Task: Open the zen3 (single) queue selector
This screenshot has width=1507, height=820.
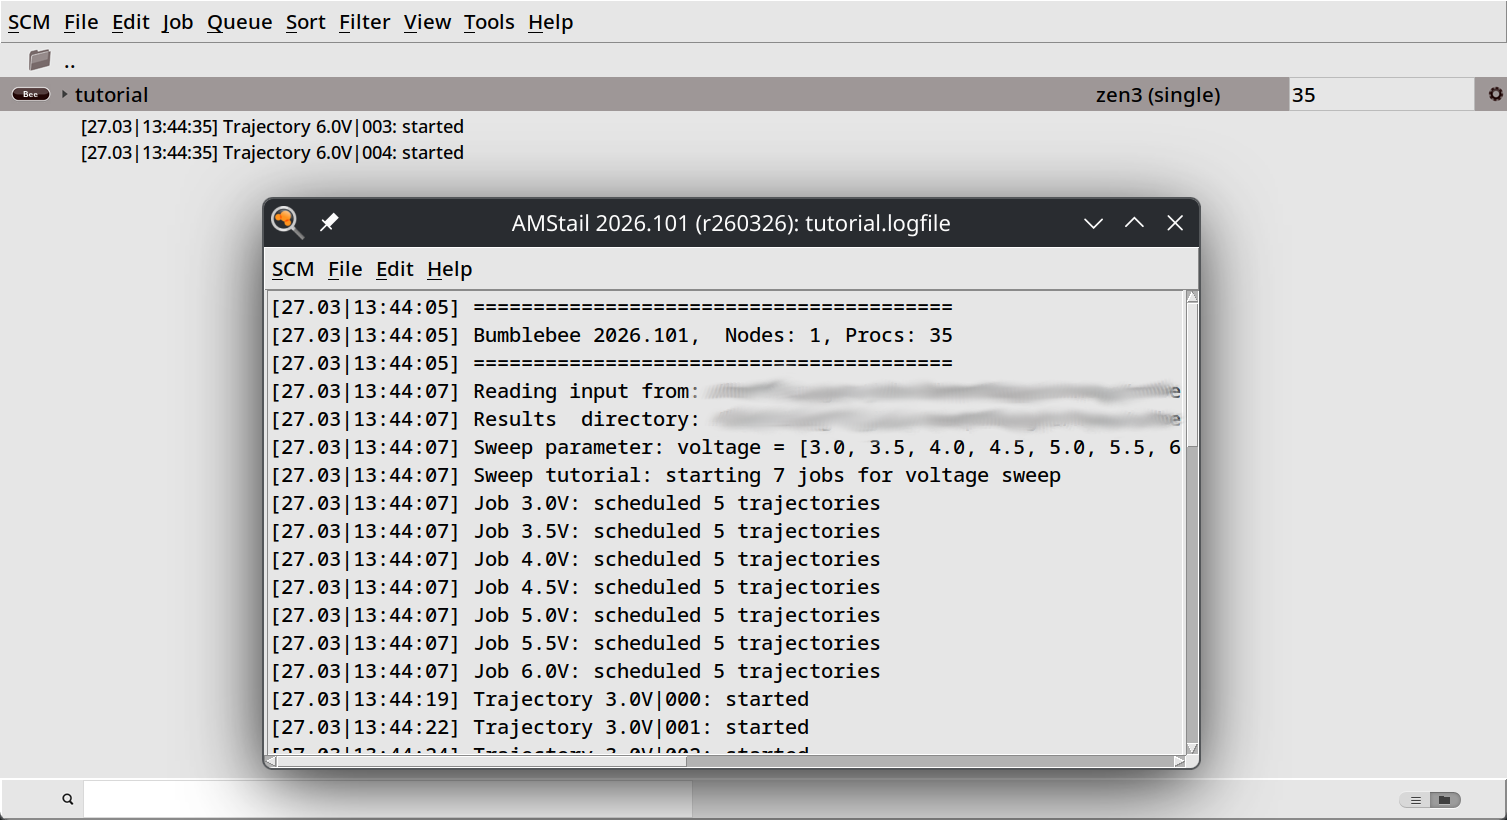Action: click(1157, 95)
